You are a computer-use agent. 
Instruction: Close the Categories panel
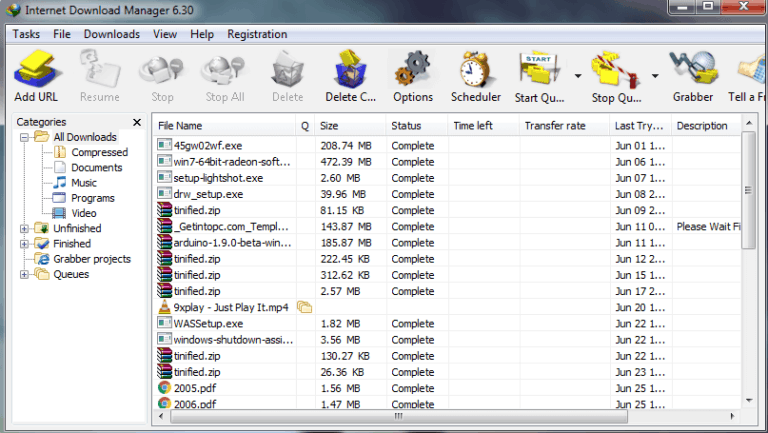click(137, 122)
